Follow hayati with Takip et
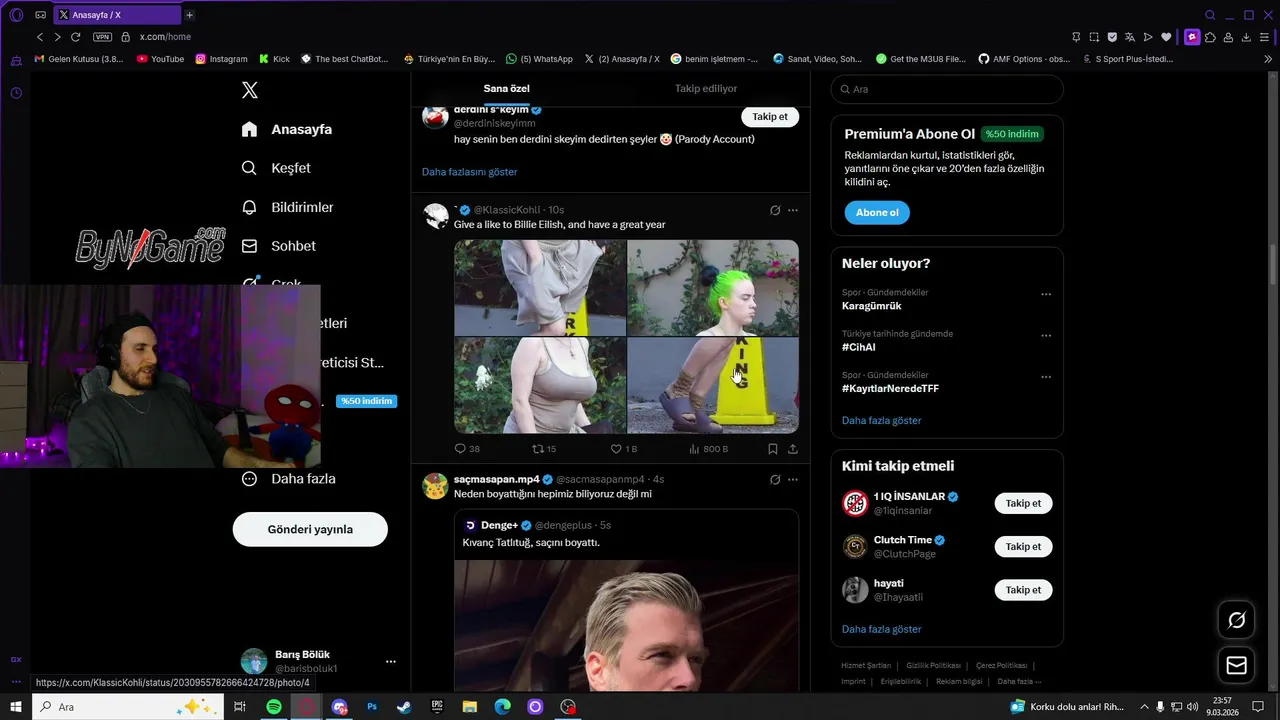Screen dimensions: 1280x720 [1023, 590]
